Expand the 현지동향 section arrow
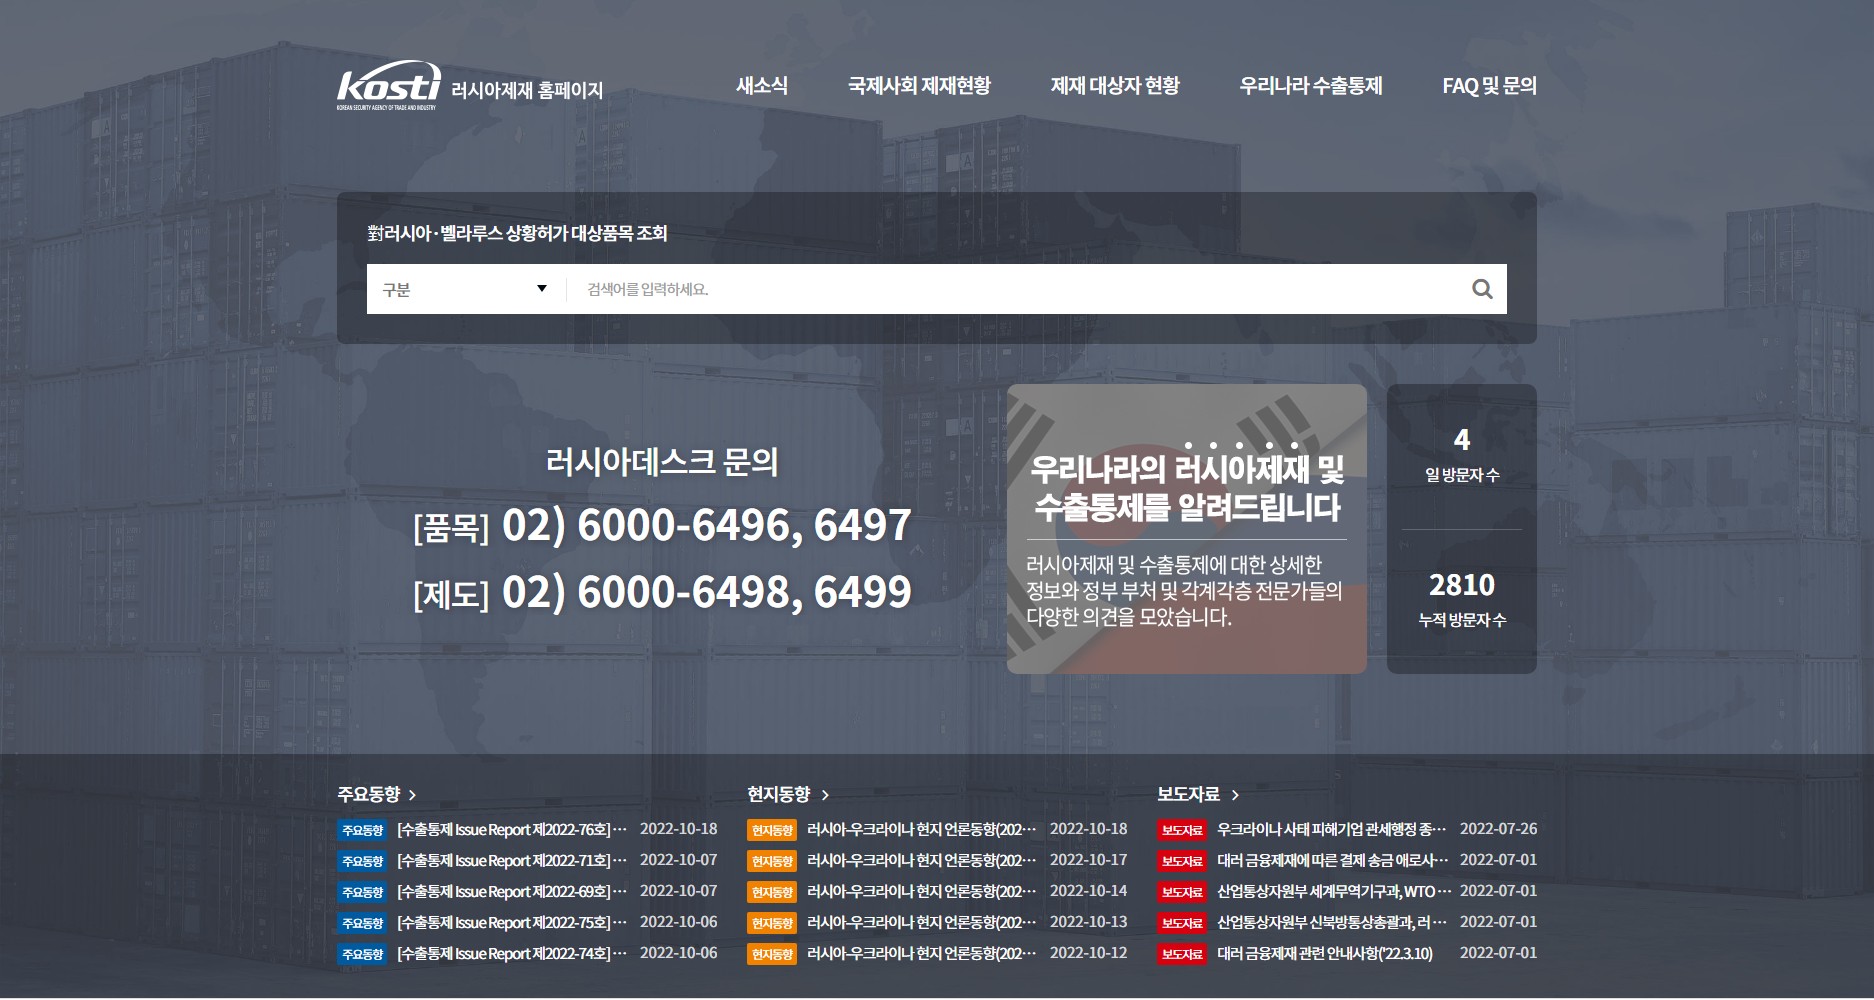1874x1000 pixels. (825, 795)
